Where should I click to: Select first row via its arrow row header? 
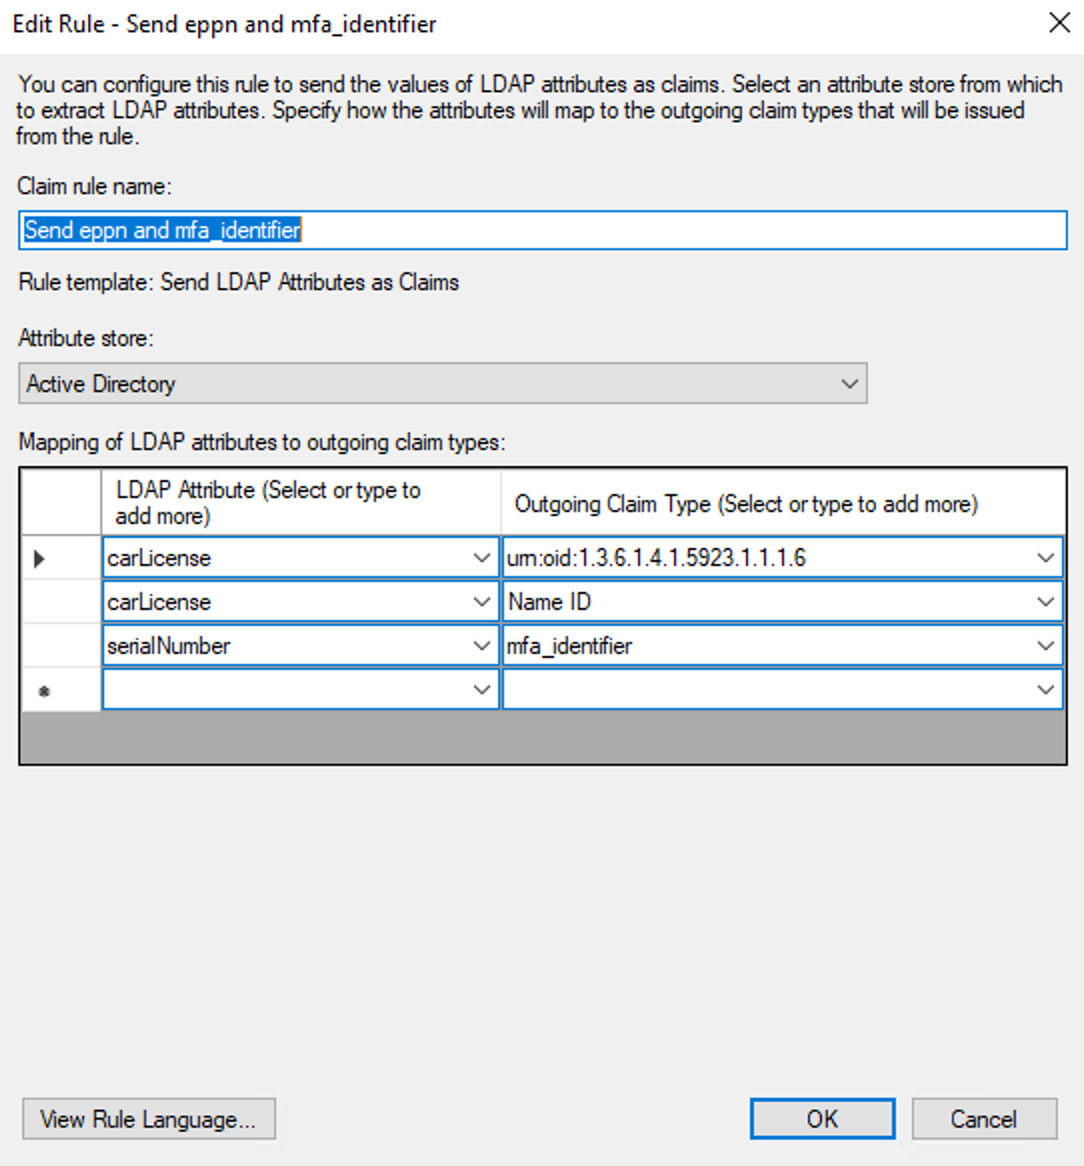coord(60,558)
